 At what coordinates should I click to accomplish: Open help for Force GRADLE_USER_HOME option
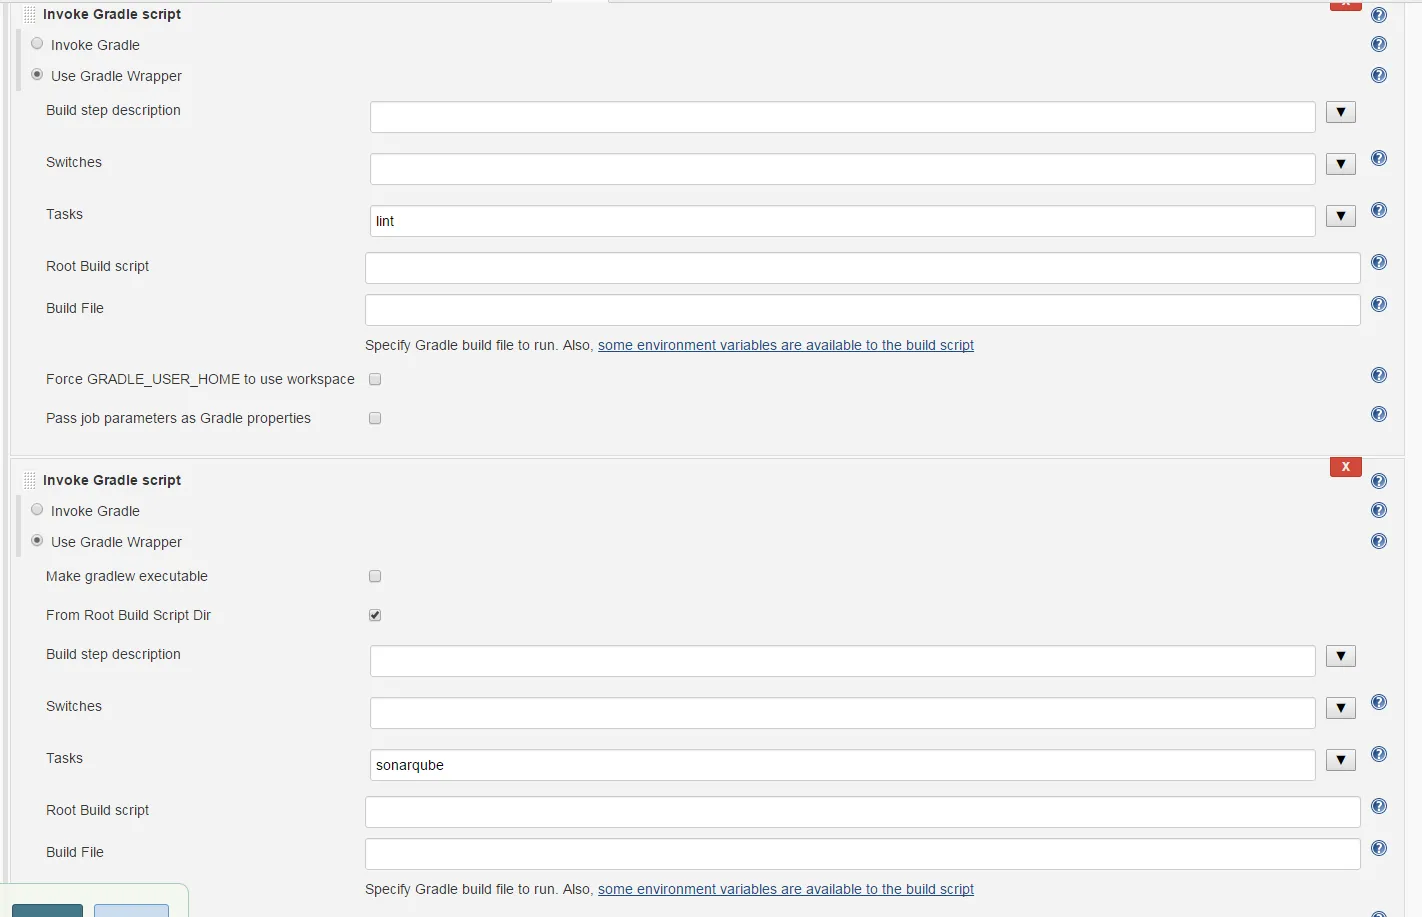tap(1379, 375)
